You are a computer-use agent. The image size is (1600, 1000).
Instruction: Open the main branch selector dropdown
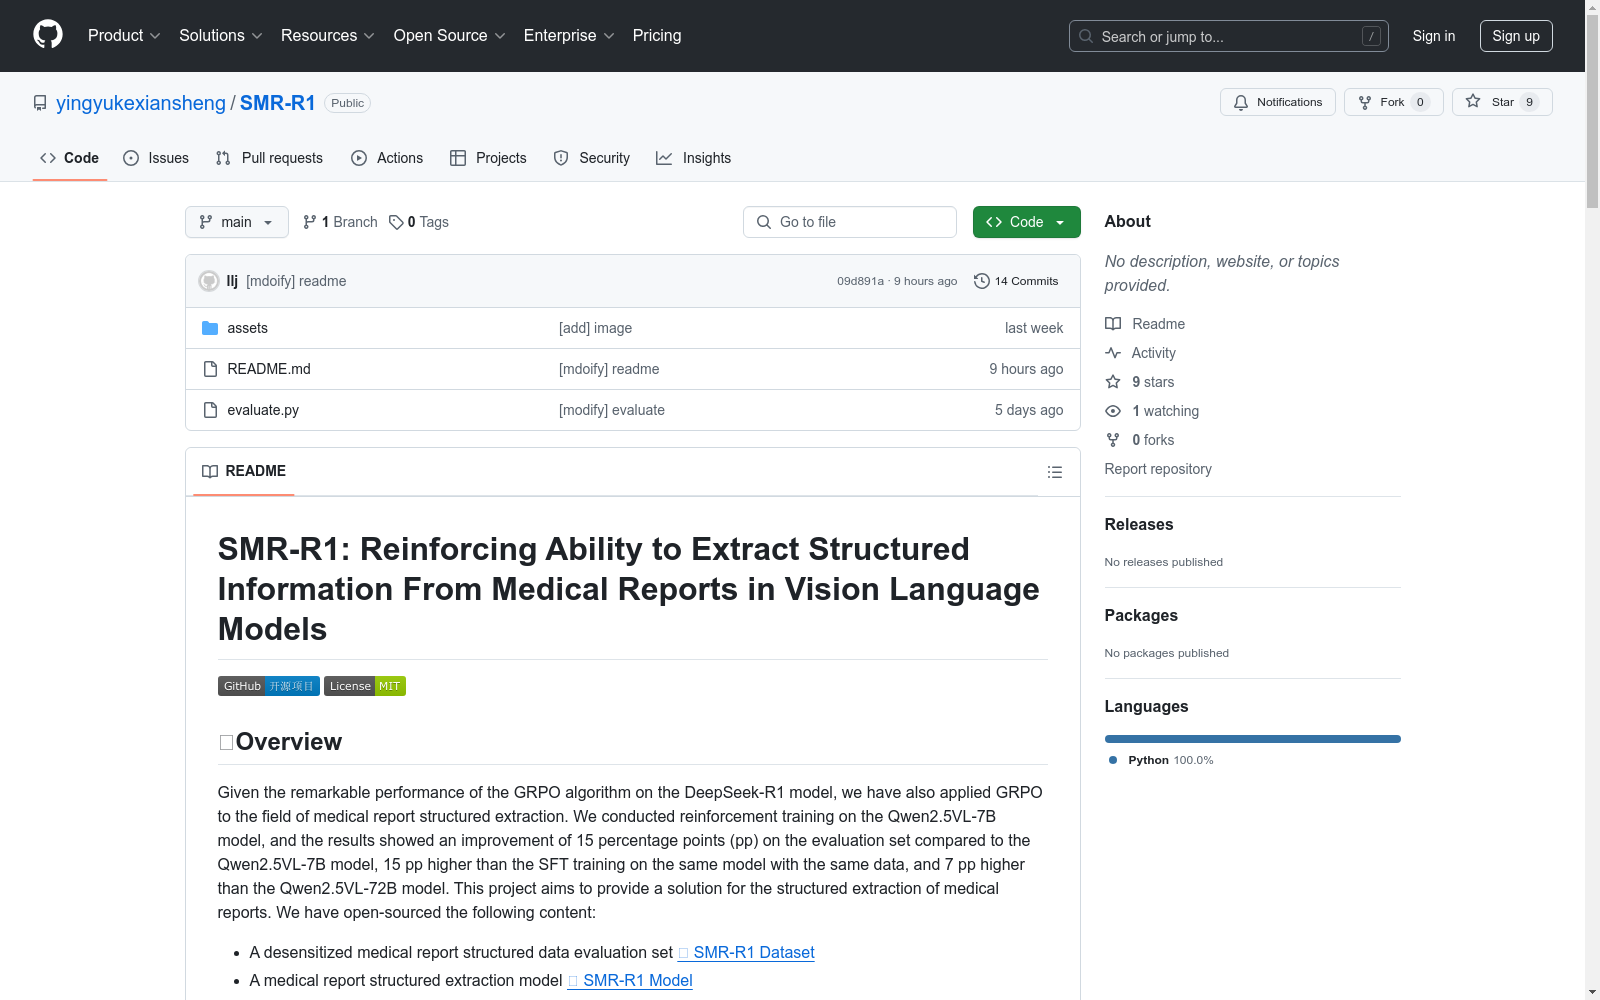(237, 222)
